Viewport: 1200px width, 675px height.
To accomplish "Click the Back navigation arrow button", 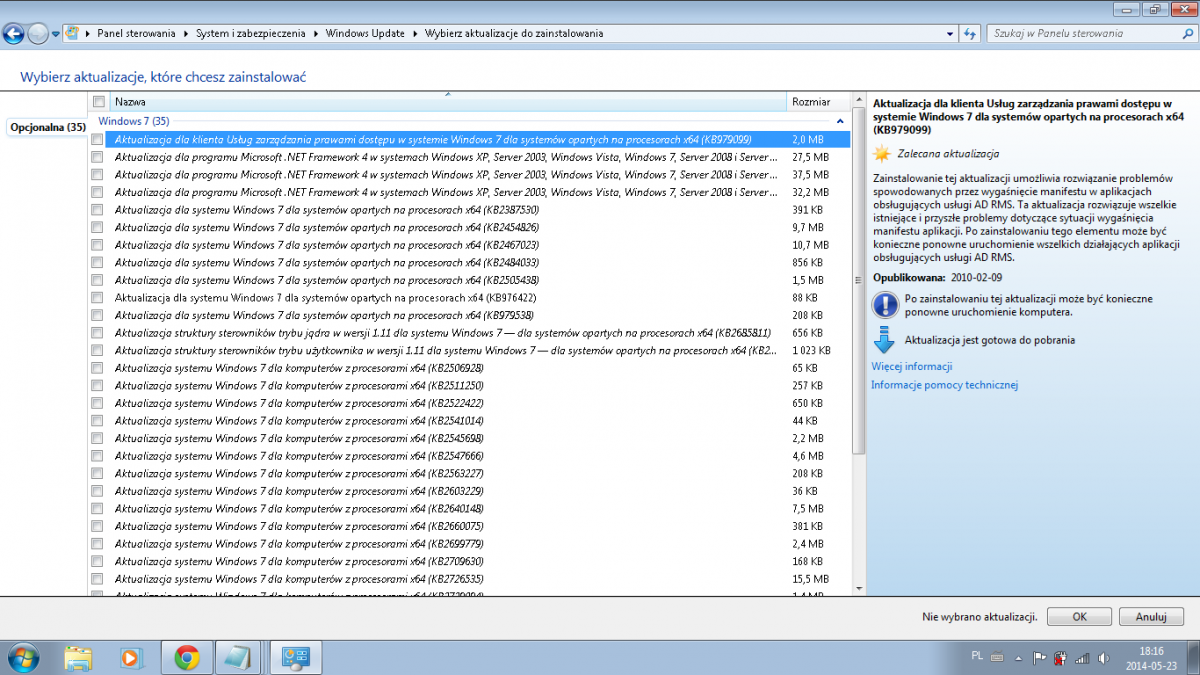I will [14, 33].
